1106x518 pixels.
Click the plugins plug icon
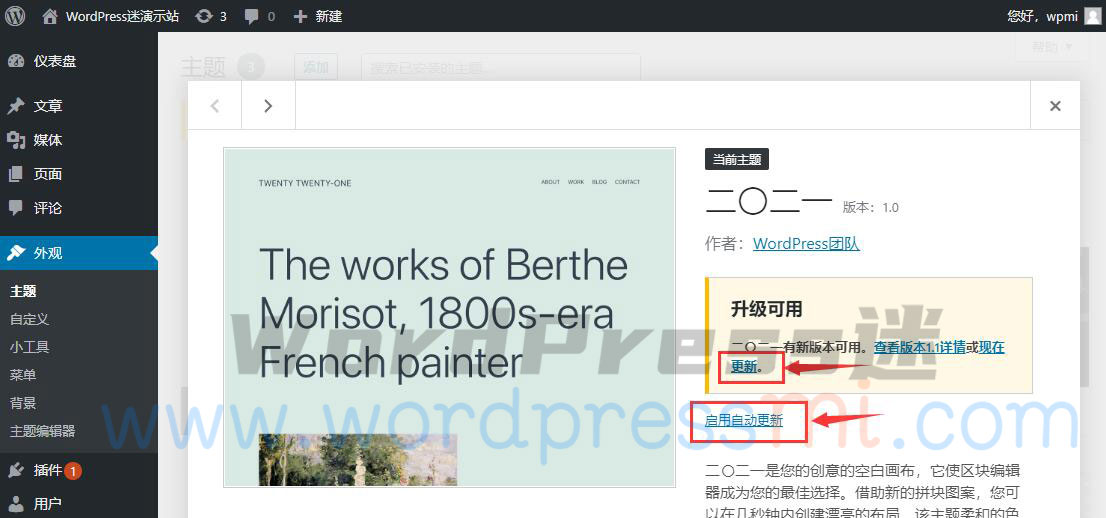coord(16,470)
